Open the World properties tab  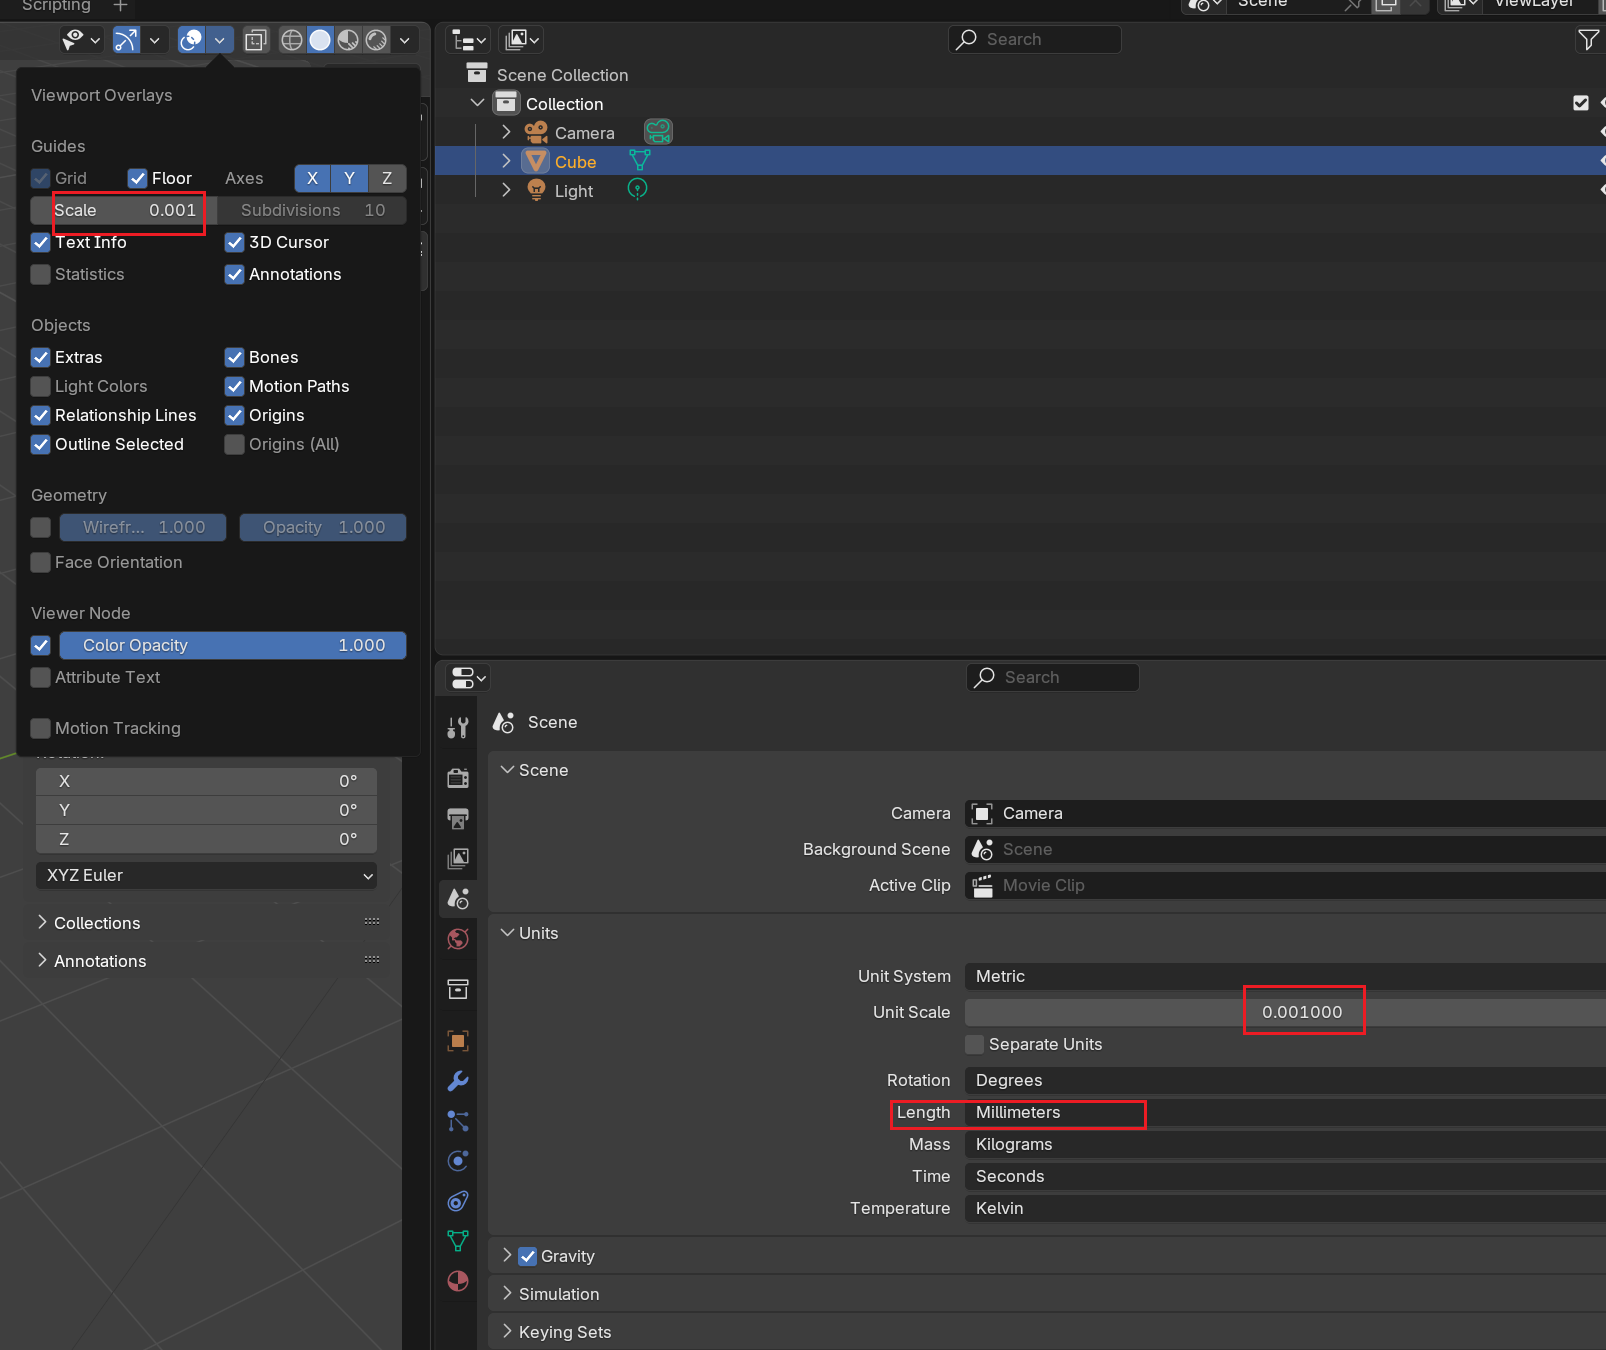(x=458, y=938)
